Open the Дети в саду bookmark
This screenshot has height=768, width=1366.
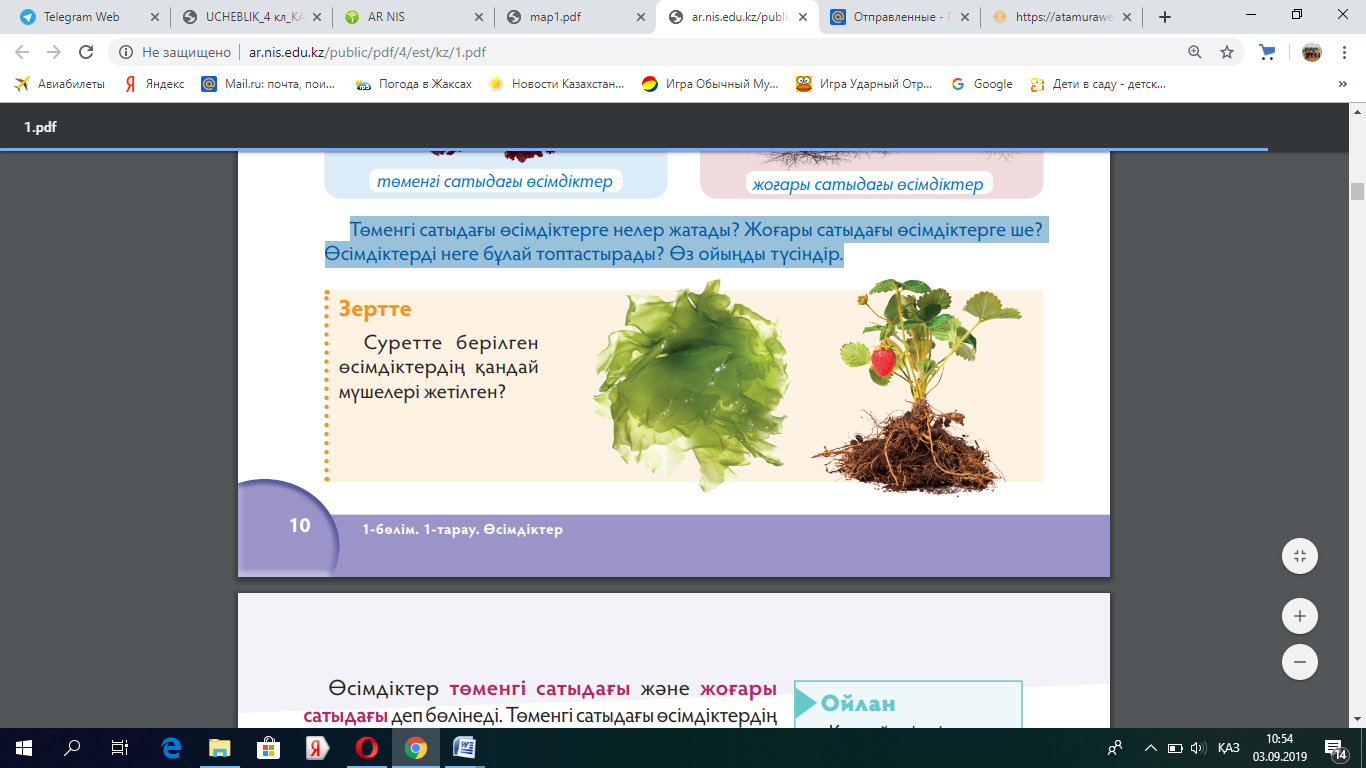1098,85
